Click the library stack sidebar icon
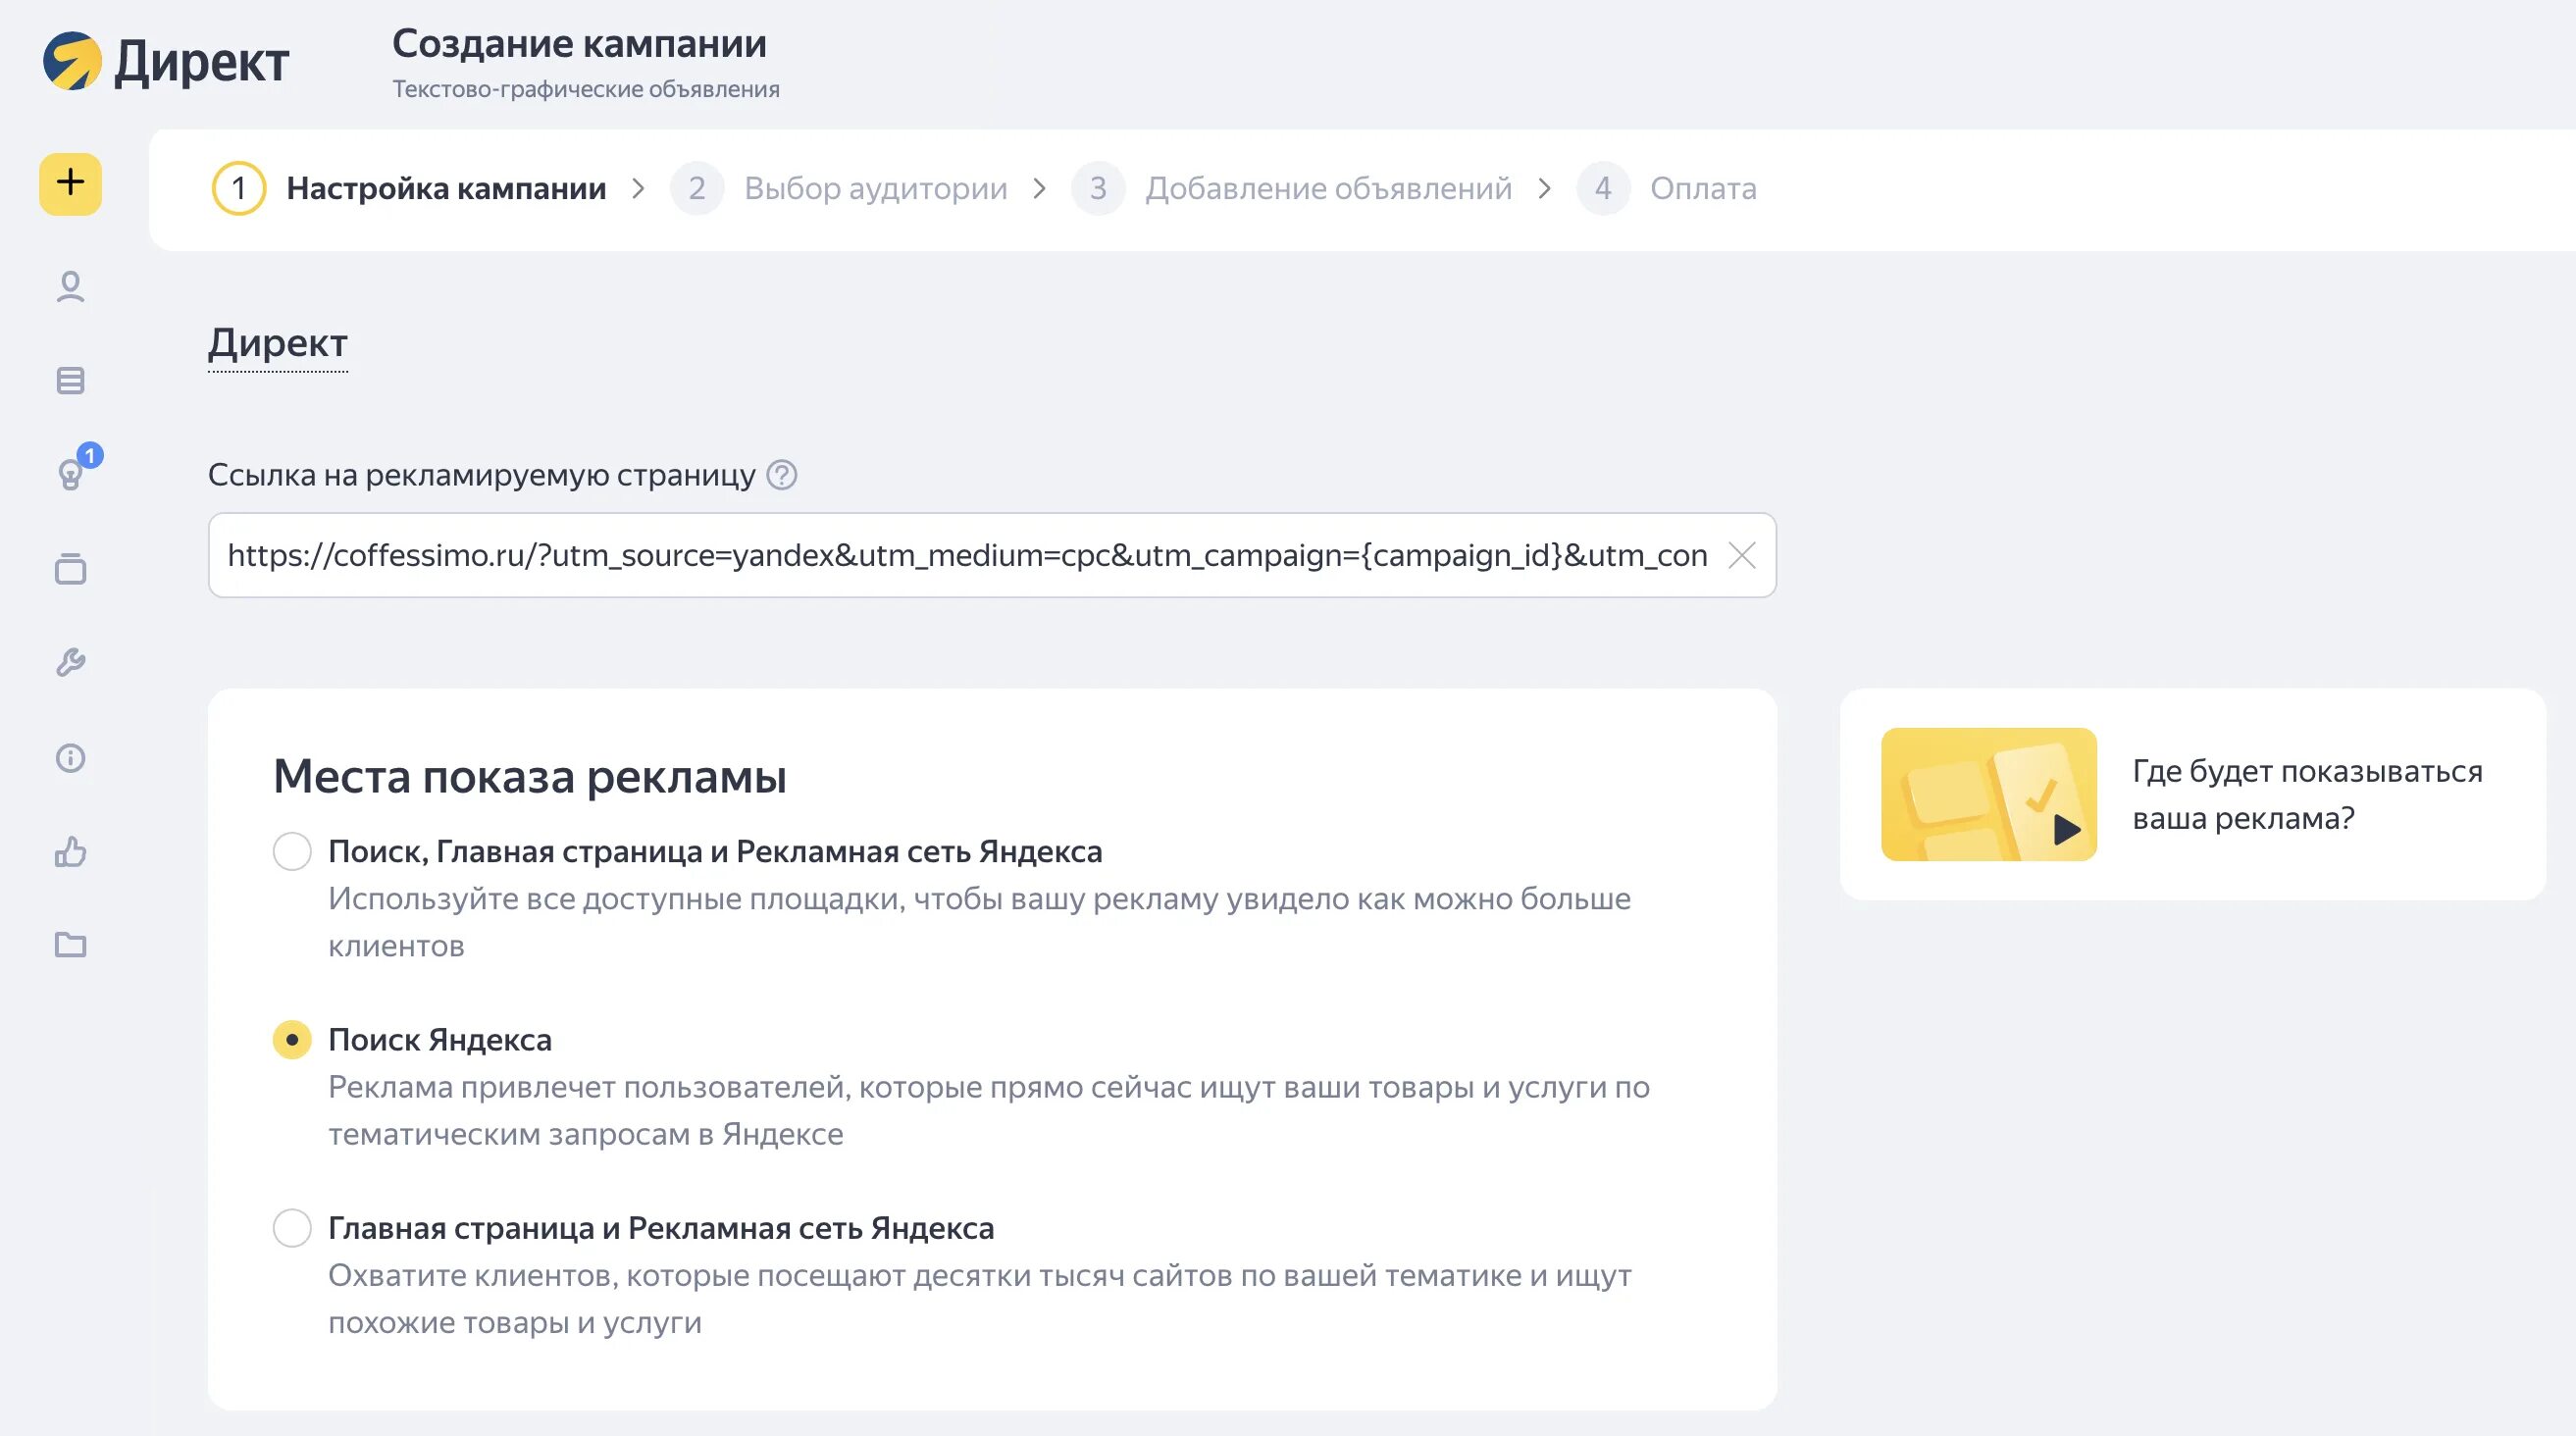Viewport: 2576px width, 1436px height. 70,569
